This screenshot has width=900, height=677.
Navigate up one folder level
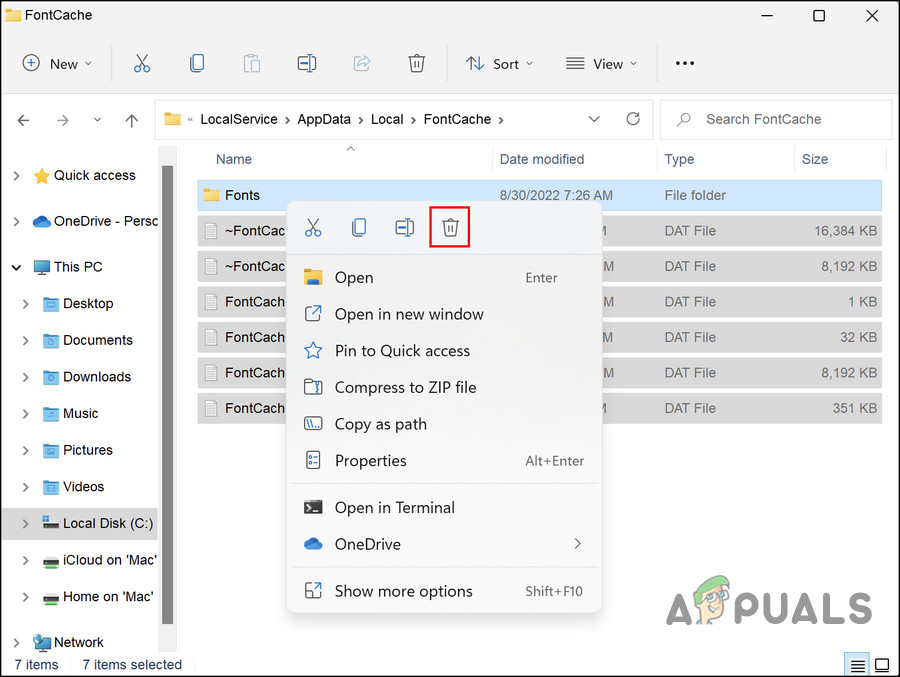click(x=131, y=119)
